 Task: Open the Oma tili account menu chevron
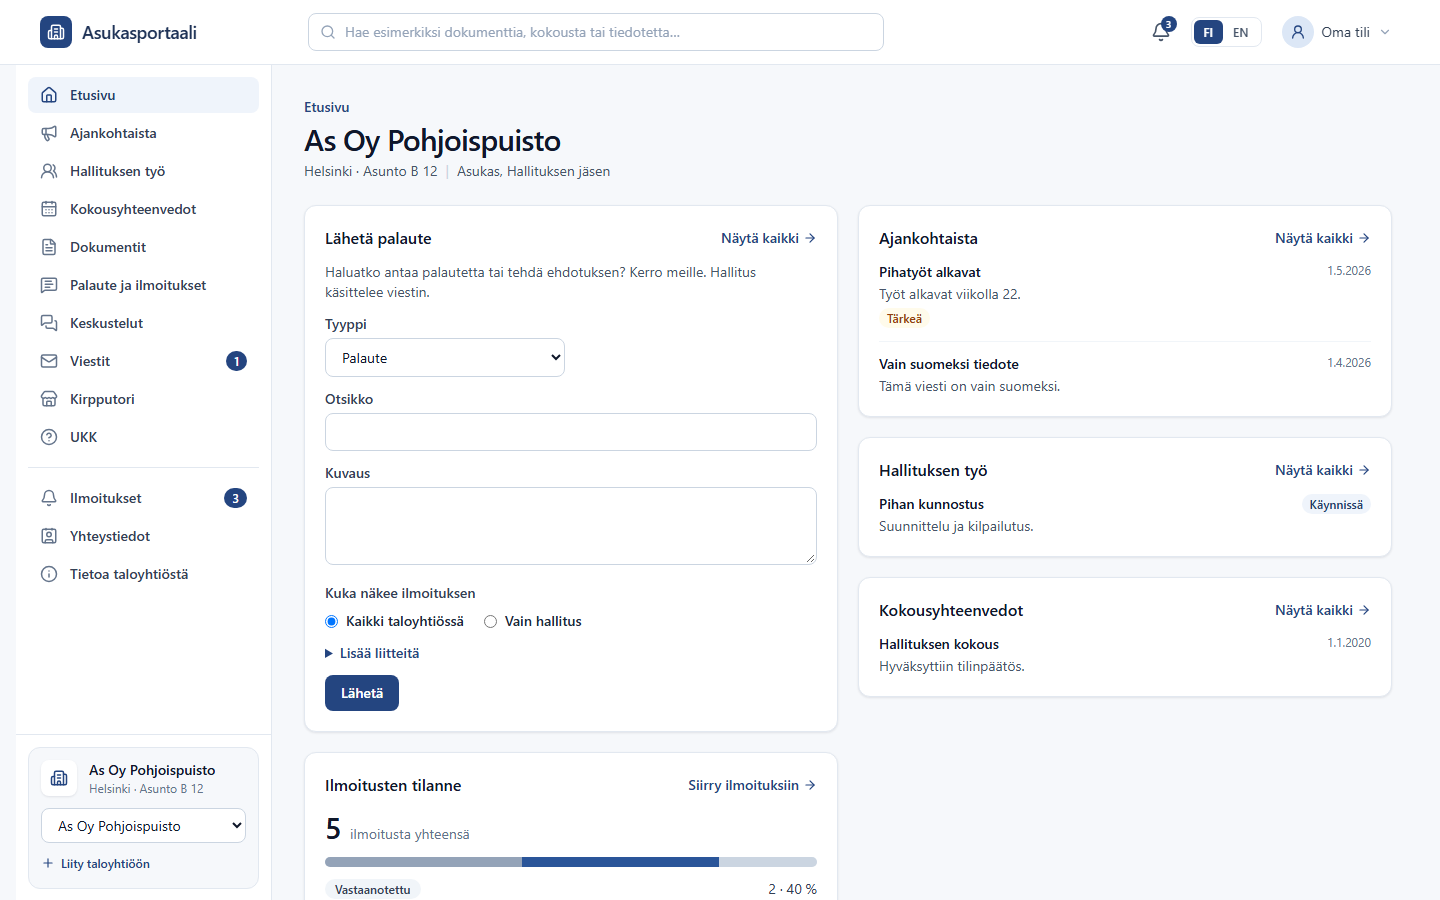click(1385, 32)
